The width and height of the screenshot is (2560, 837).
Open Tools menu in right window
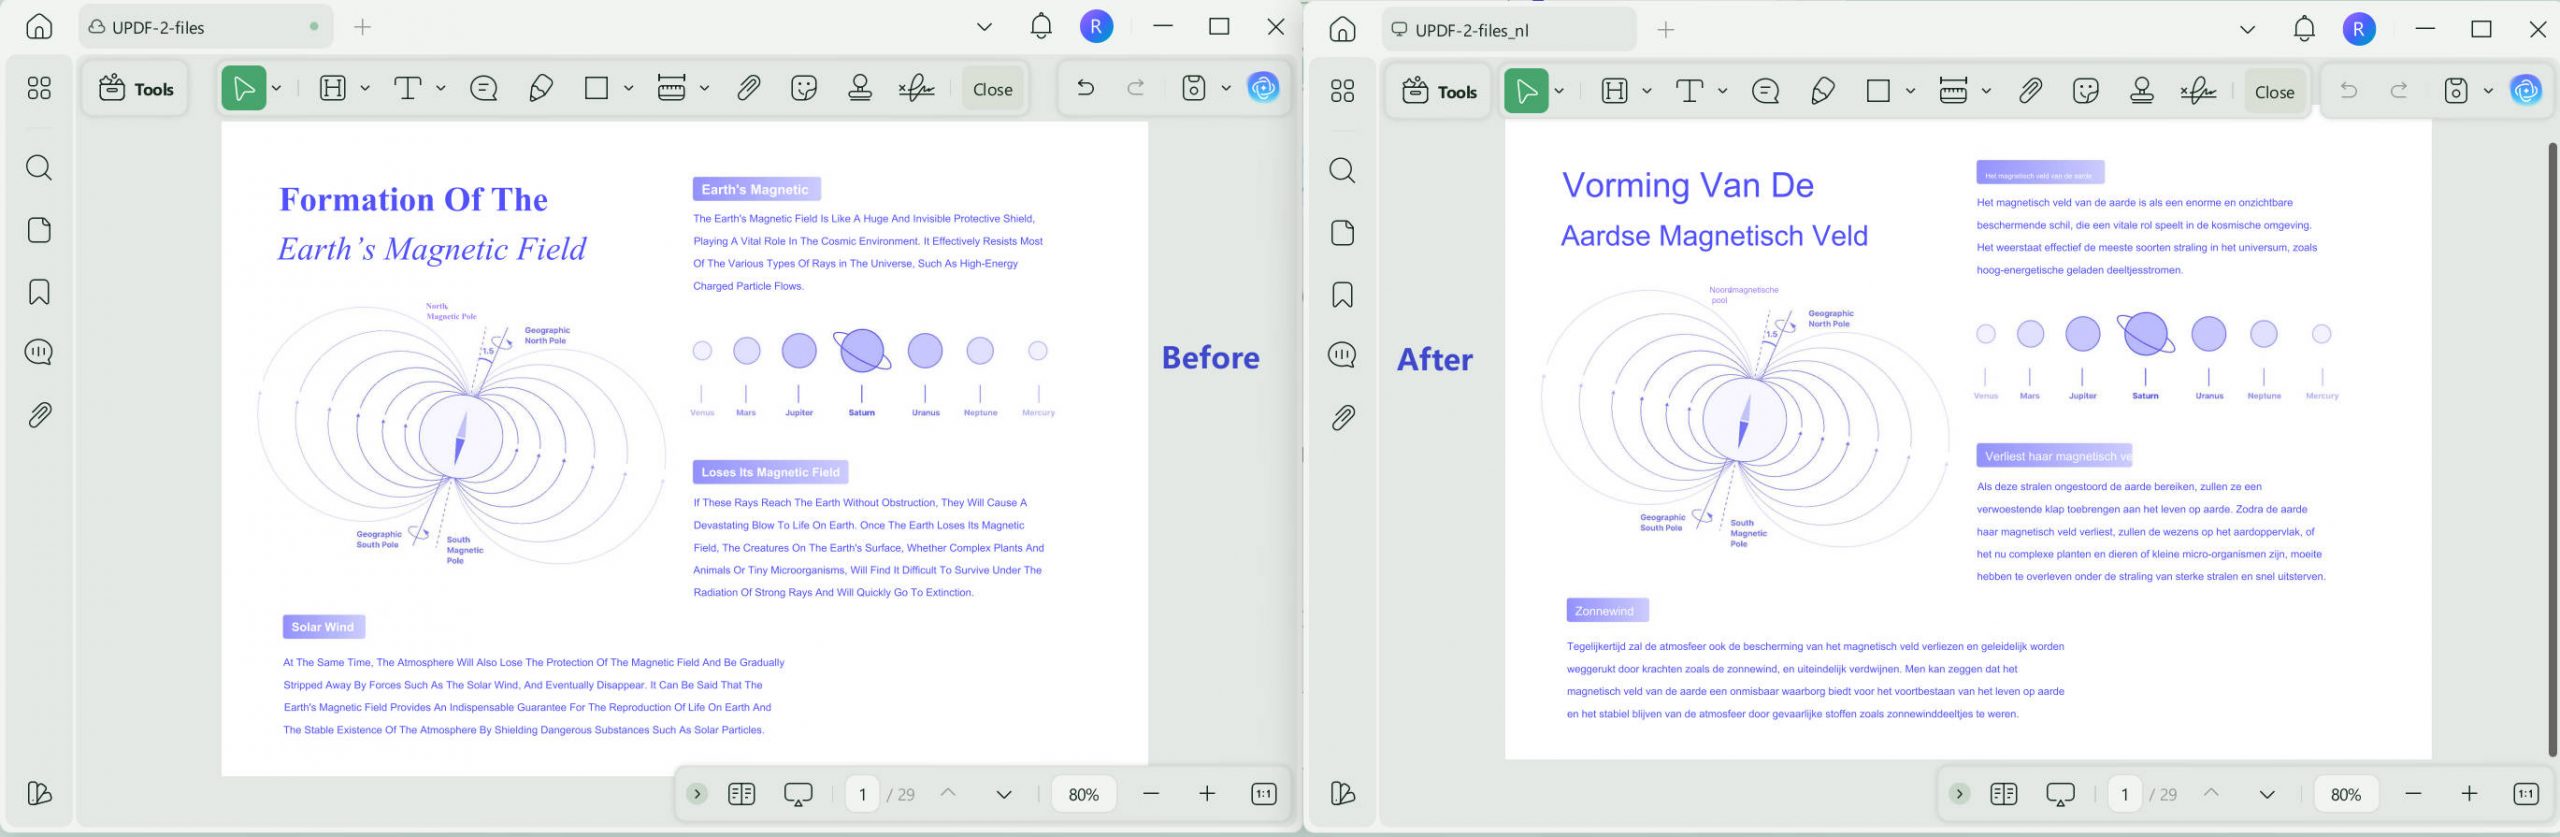(x=1439, y=92)
